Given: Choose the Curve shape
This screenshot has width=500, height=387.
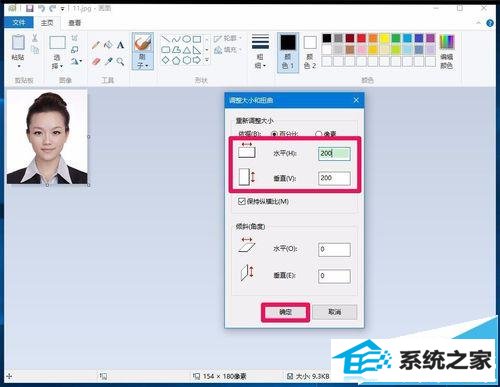Looking at the screenshot, I should 176,39.
